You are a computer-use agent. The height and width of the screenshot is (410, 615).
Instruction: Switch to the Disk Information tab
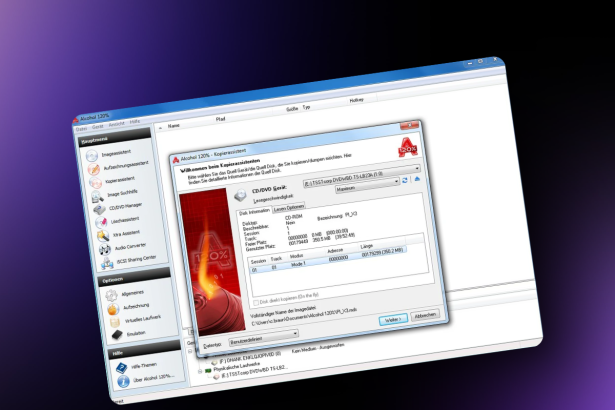(255, 211)
